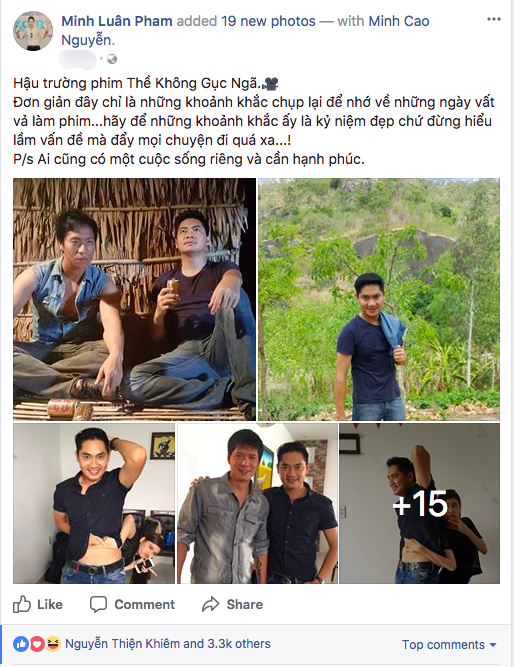Click the globe public privacy icon
The image size is (514, 667).
coord(112,59)
